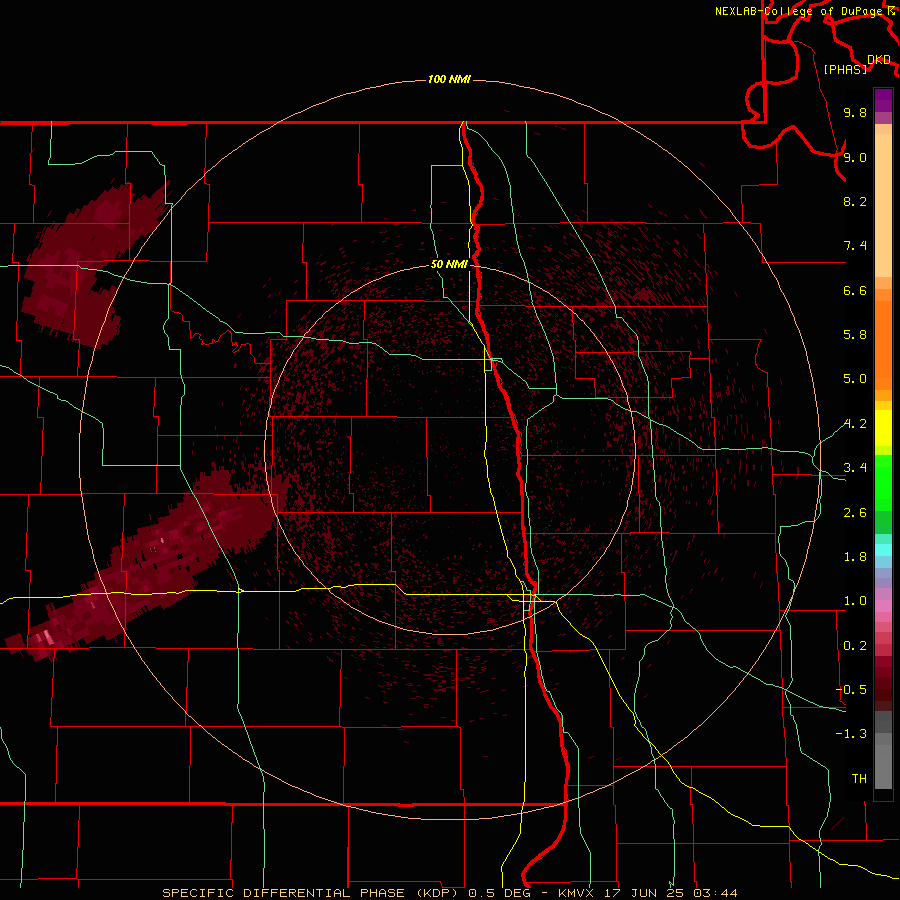
Task: Click the 0.2 color scale value
Action: pos(855,646)
